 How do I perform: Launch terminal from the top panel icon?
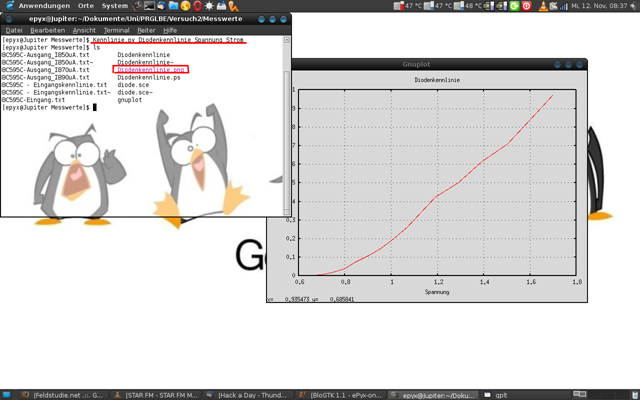click(146, 6)
